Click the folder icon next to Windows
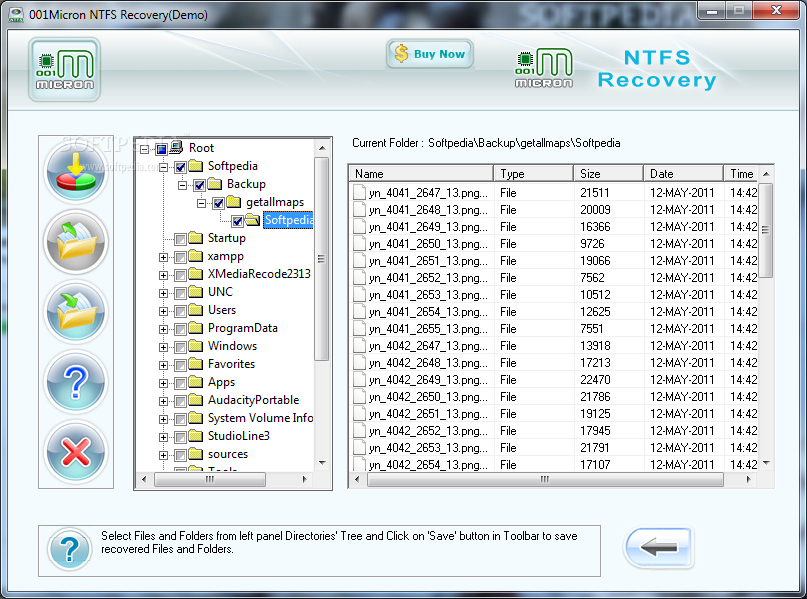Screen dimensions: 807x599 click(x=196, y=345)
